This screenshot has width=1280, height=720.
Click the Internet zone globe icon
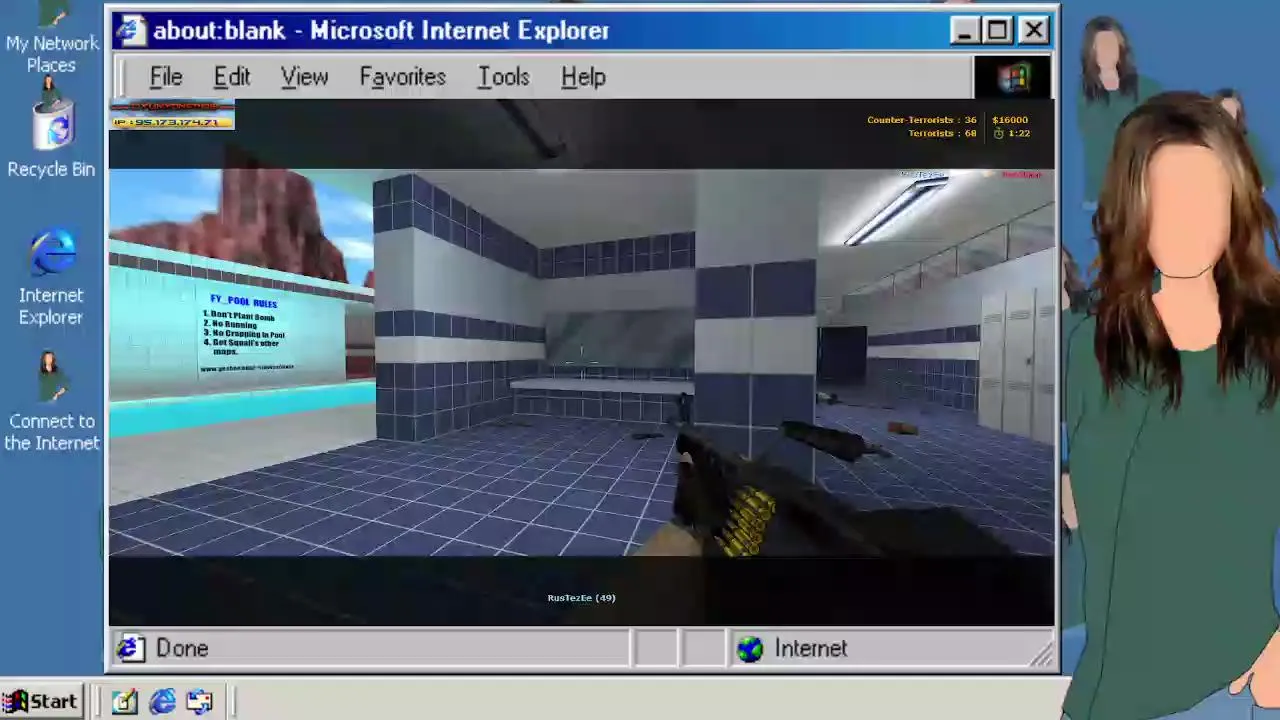click(x=750, y=649)
